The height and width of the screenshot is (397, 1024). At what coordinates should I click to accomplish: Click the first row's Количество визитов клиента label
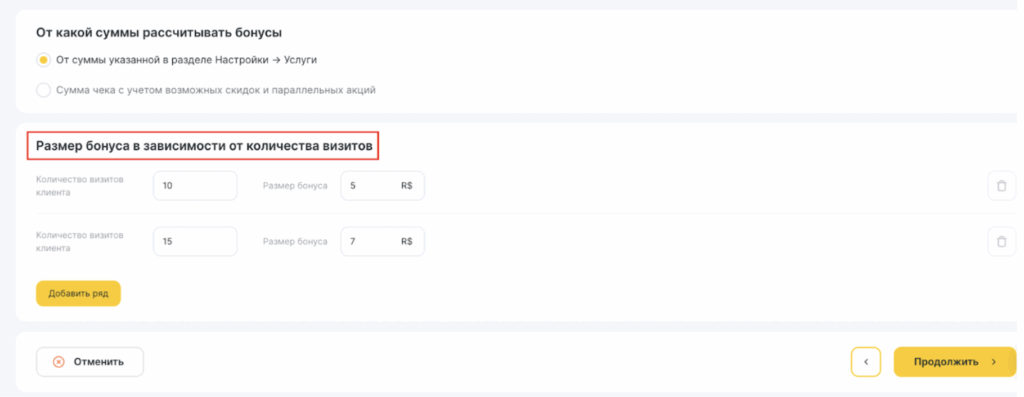(80, 185)
